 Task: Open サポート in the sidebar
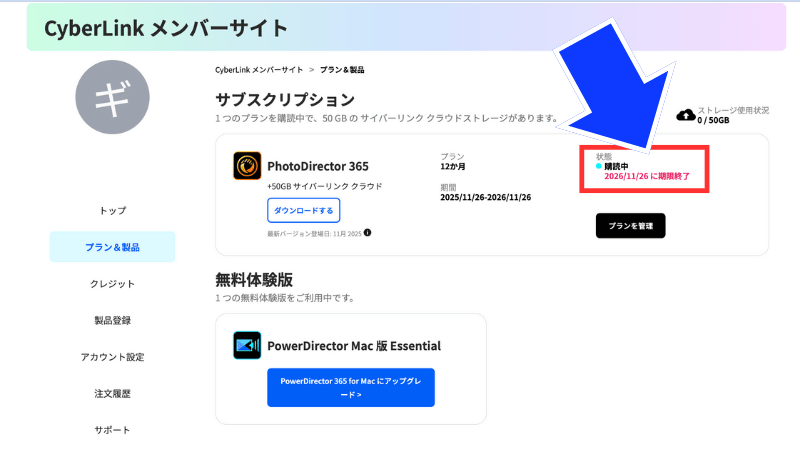(112, 430)
